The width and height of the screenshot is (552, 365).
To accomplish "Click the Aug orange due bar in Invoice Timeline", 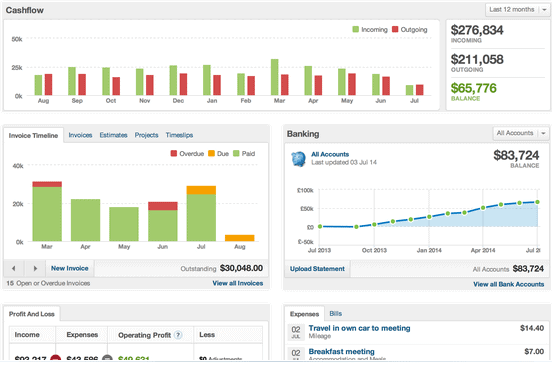I will (240, 238).
